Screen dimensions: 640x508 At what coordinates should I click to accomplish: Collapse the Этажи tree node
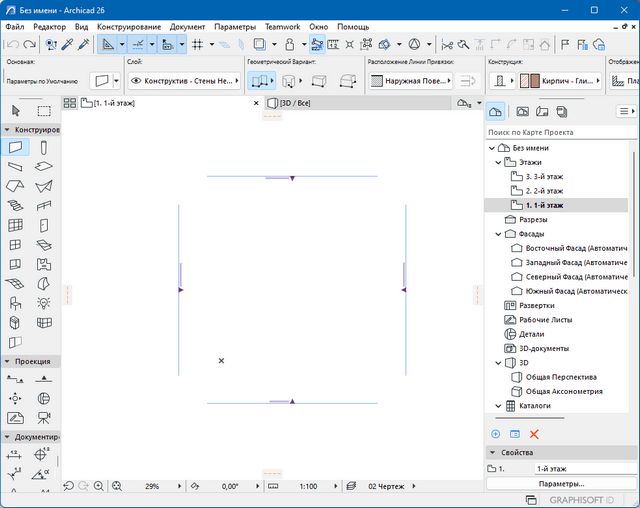coord(497,161)
